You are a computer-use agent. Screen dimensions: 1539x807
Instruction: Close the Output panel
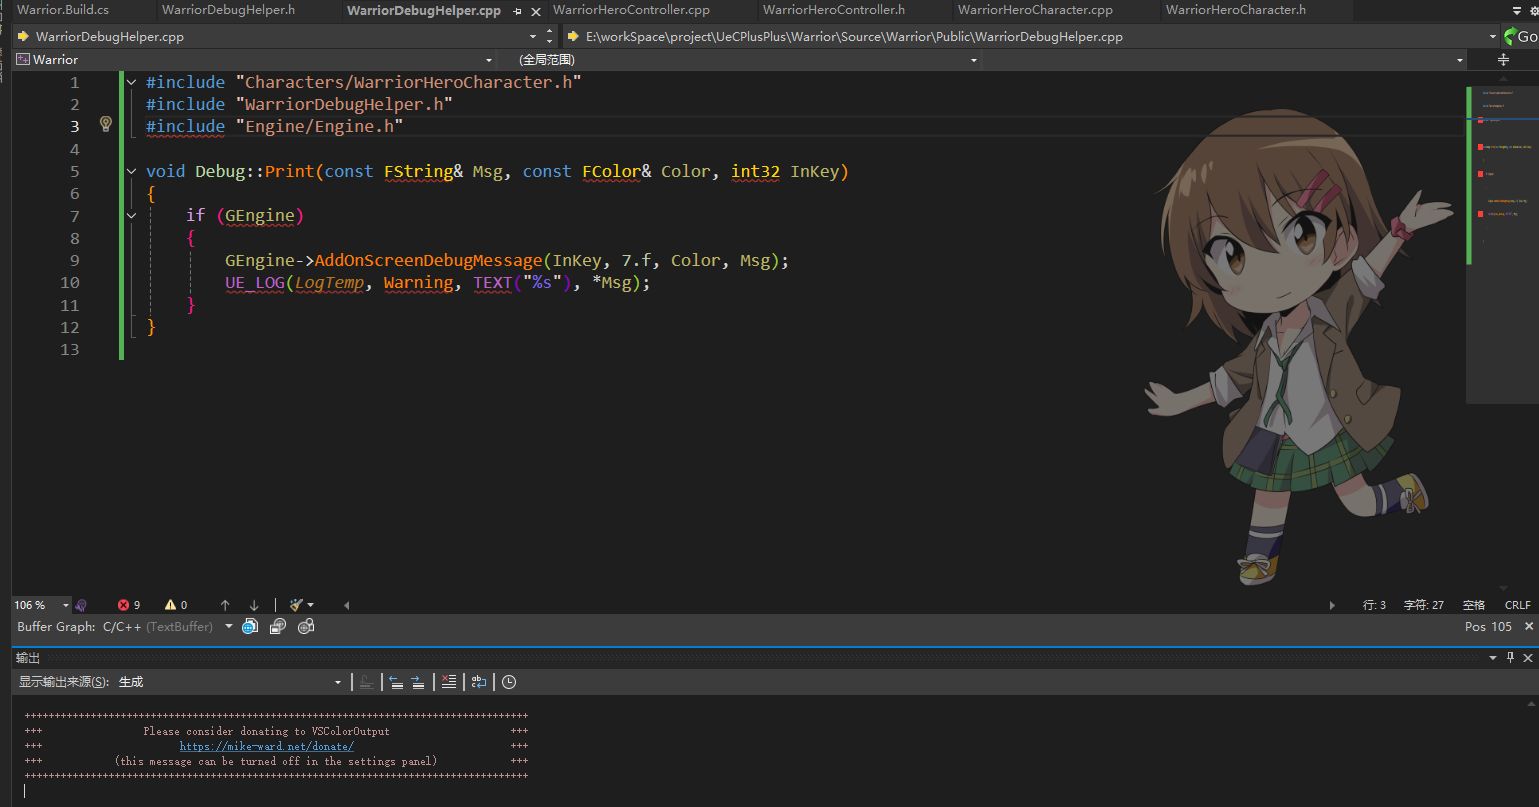pyautogui.click(x=1527, y=657)
